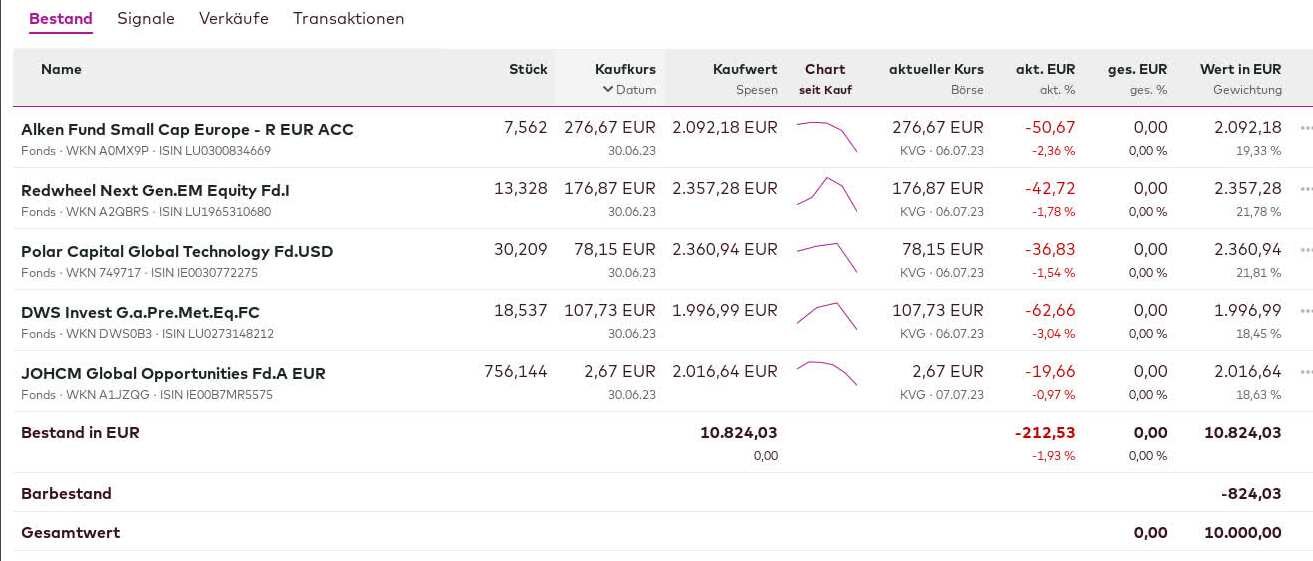The width and height of the screenshot is (1313, 561).
Task: Sort table by Name column header
Action: pos(61,69)
